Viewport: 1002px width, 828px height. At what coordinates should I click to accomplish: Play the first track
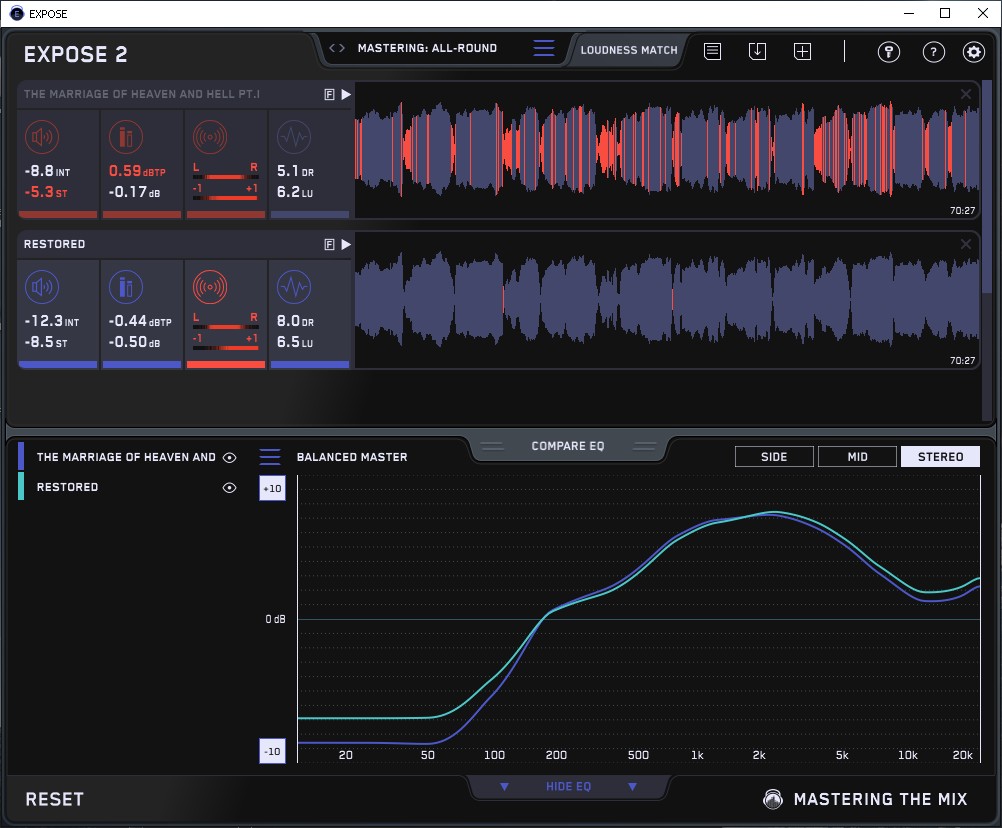pos(346,94)
